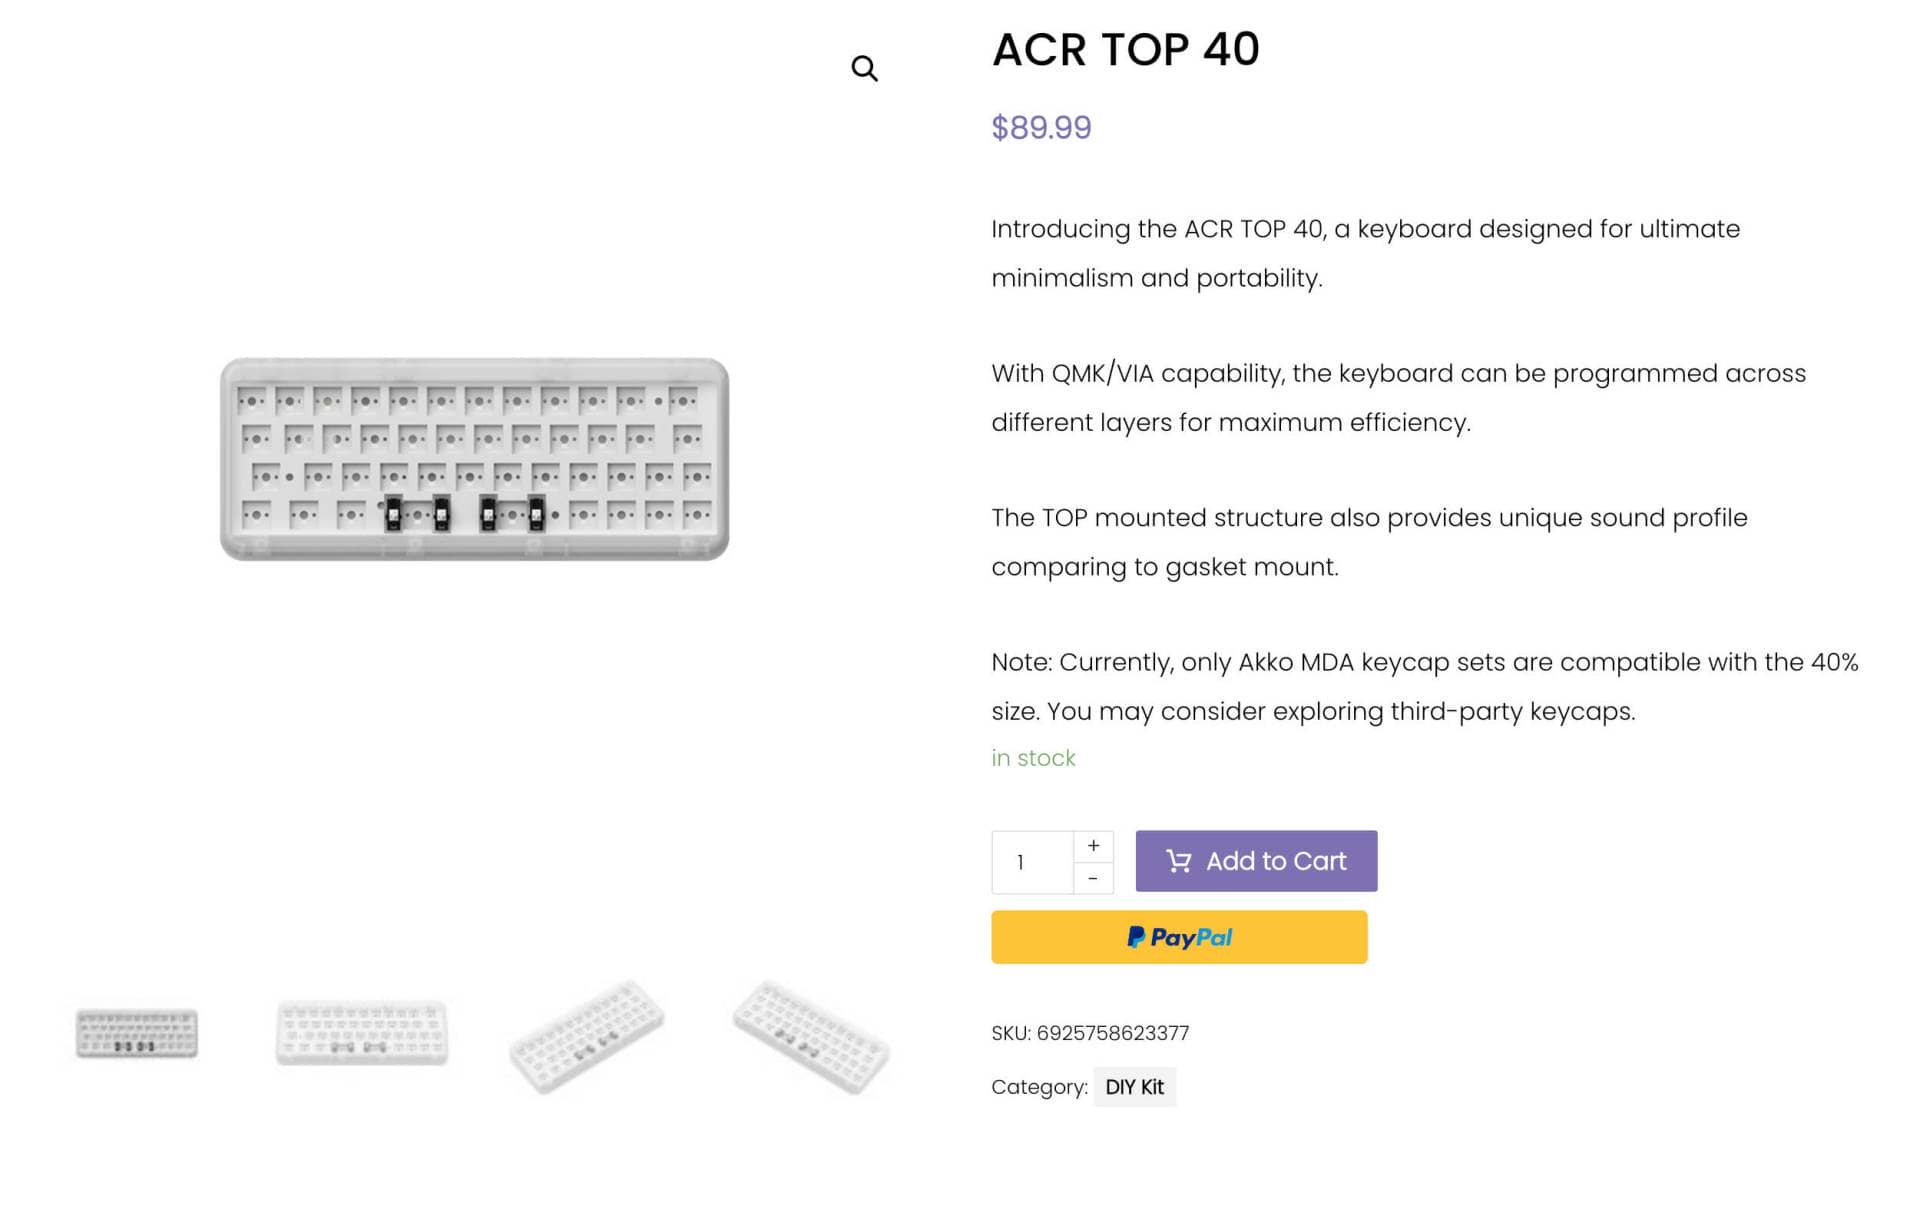Select the second white keyboard thumbnail
The width and height of the screenshot is (1920, 1206).
362,1033
